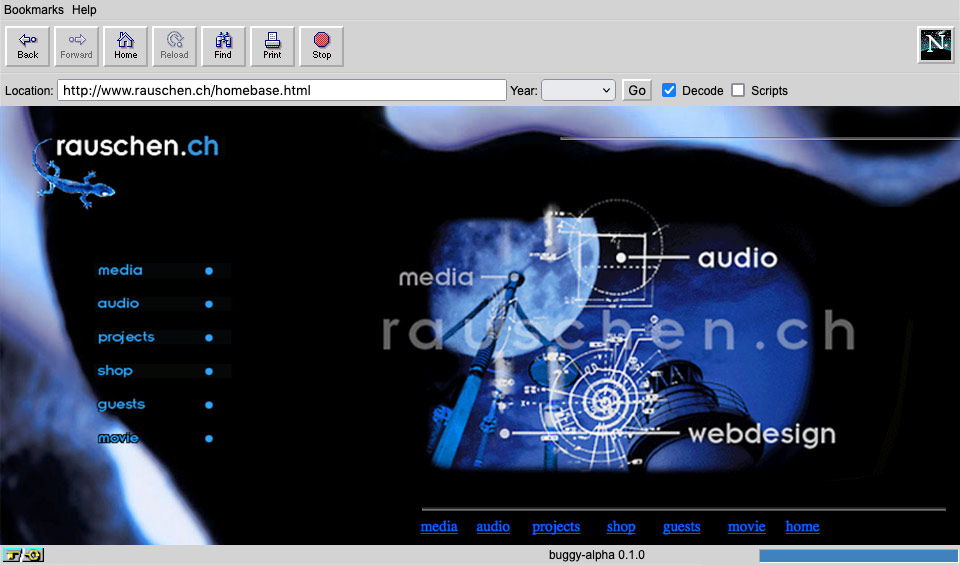960x565 pixels.
Task: Follow the bottom projects hyperlink
Action: click(x=556, y=526)
